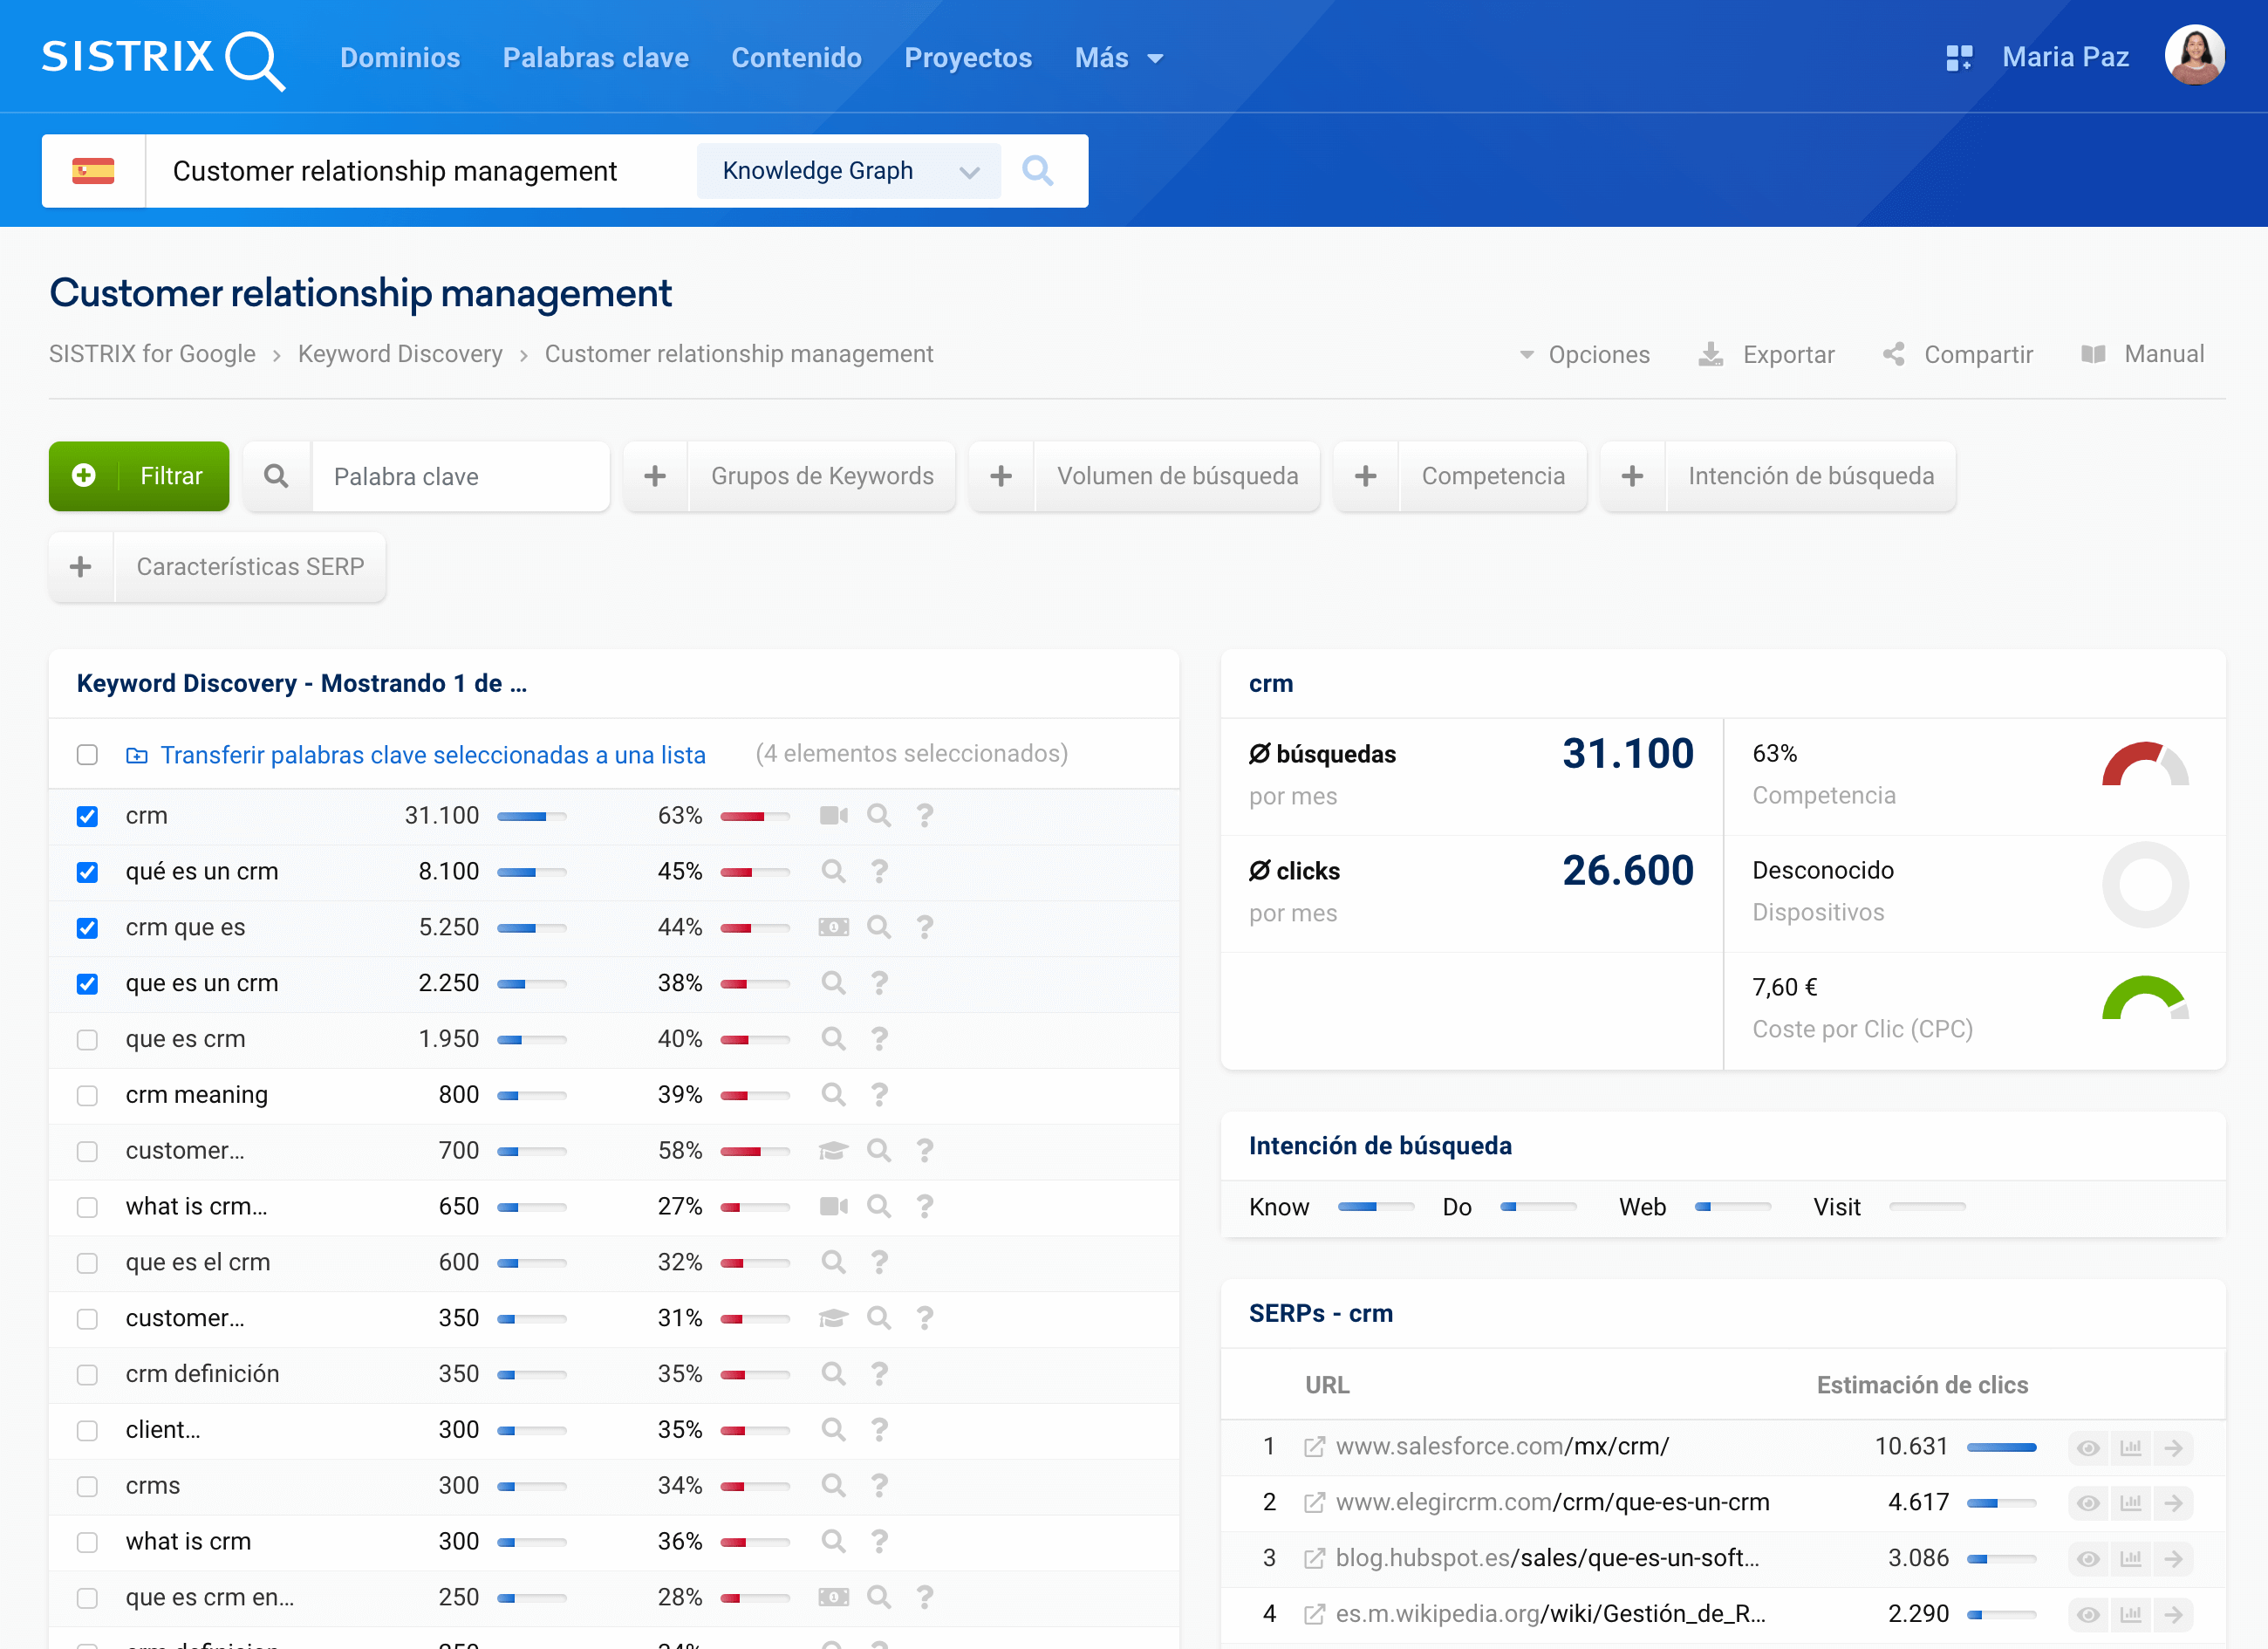Image resolution: width=2268 pixels, height=1649 pixels.
Task: Click the blue search magnifier in search bar
Action: point(1037,171)
